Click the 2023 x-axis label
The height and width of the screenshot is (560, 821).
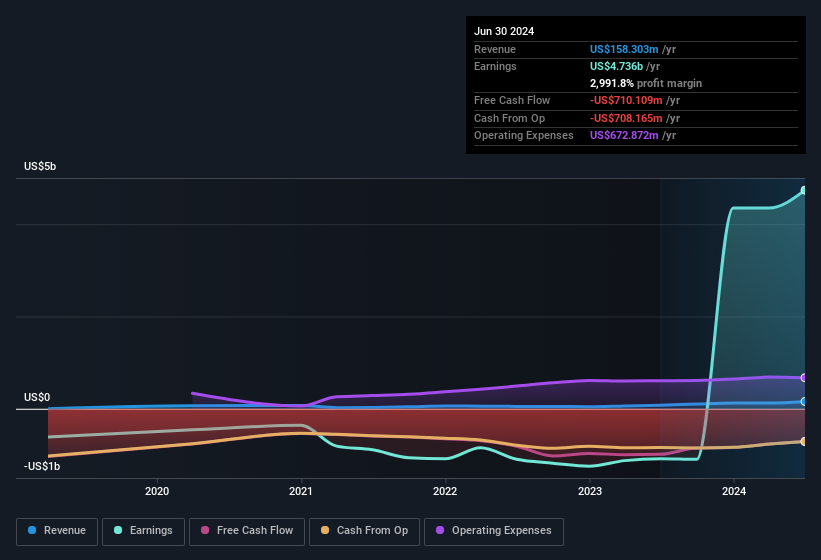click(x=590, y=491)
